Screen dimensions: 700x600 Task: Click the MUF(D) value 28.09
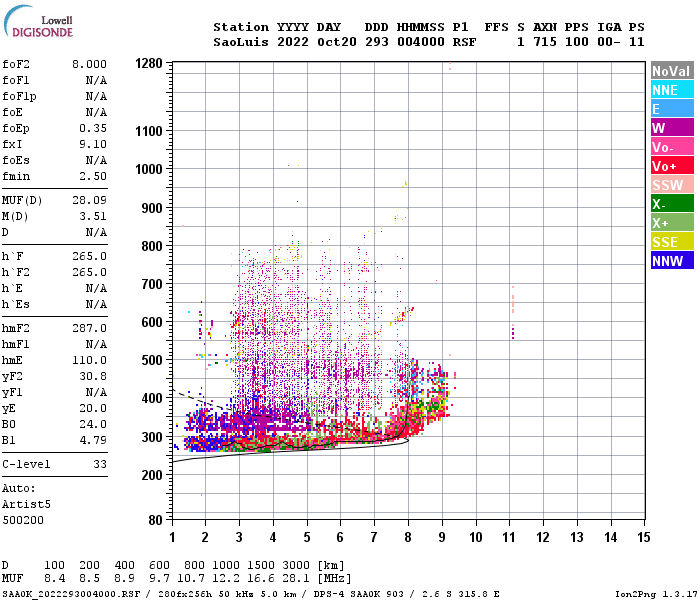pos(89,200)
